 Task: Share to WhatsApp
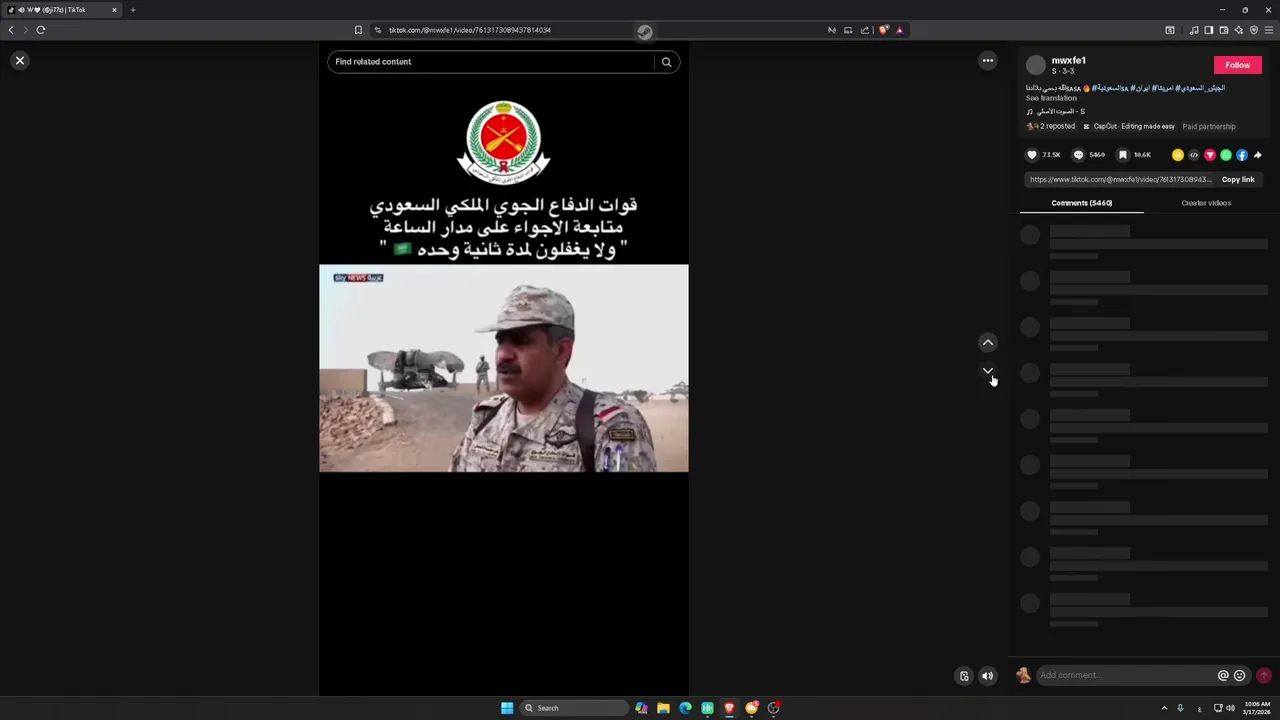[x=1226, y=155]
